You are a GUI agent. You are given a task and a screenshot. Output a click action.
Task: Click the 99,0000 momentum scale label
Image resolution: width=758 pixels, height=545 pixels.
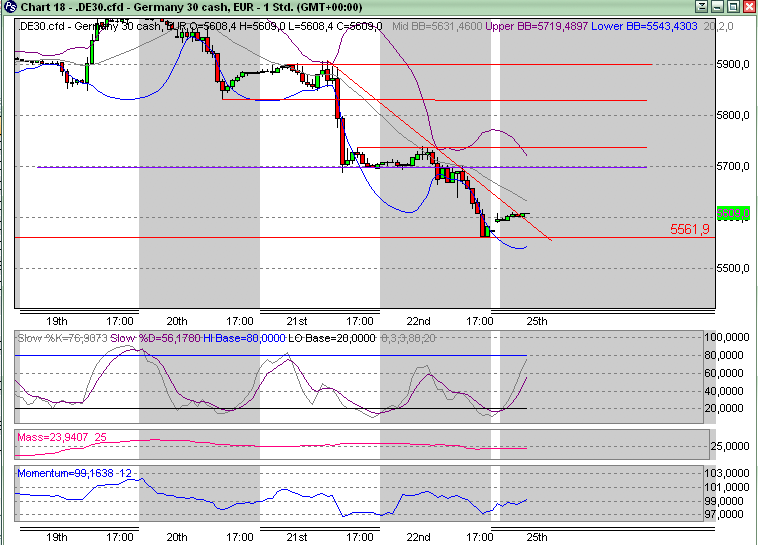[724, 501]
